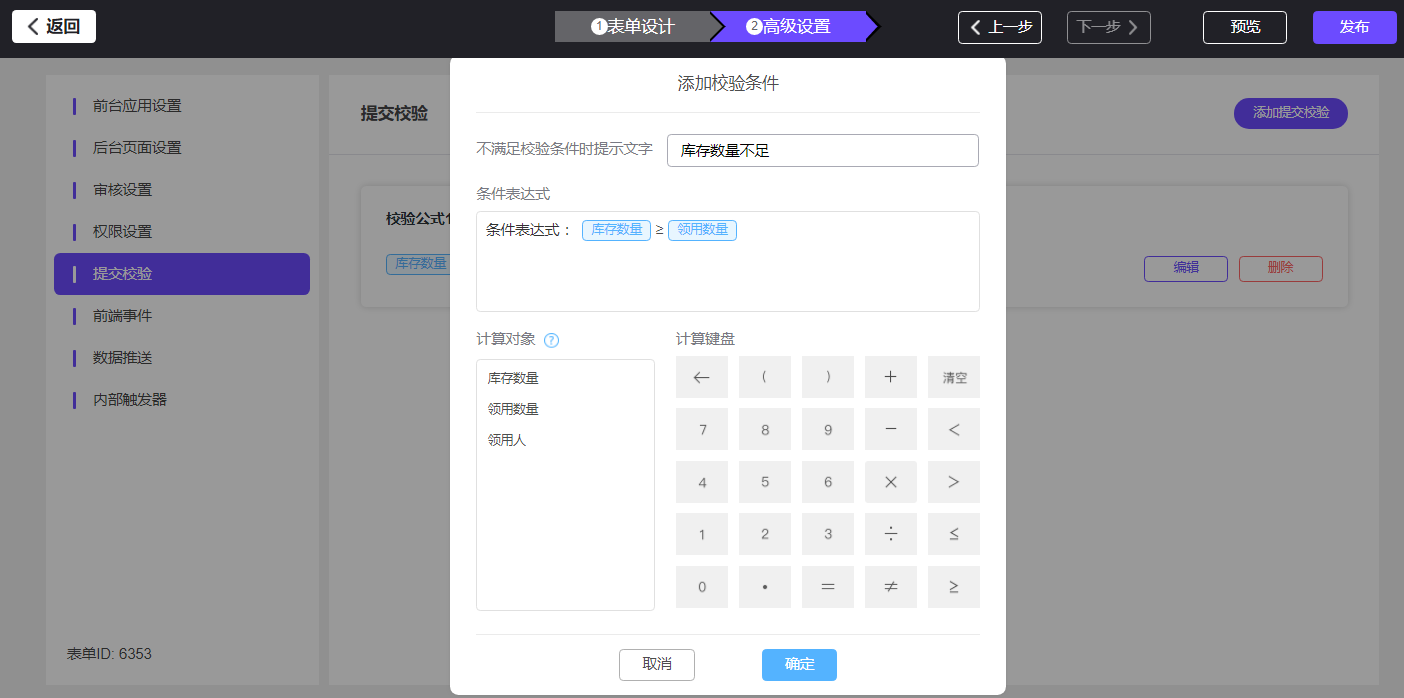
Task: Select 领用人 in the 计算对象 list
Action: click(507, 439)
